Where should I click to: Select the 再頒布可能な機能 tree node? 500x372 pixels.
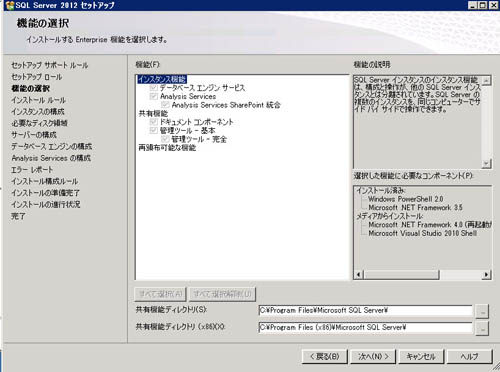(x=167, y=148)
